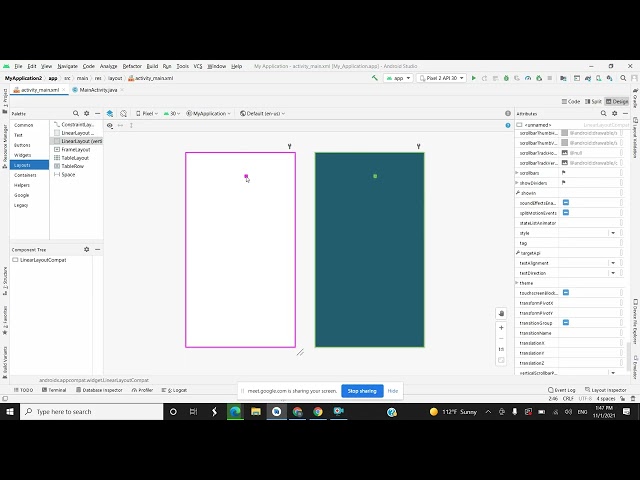Viewport: 640px width, 480px height.
Task: Click the scrollbarThumbHorizontal drawable swatch
Action: click(x=564, y=133)
